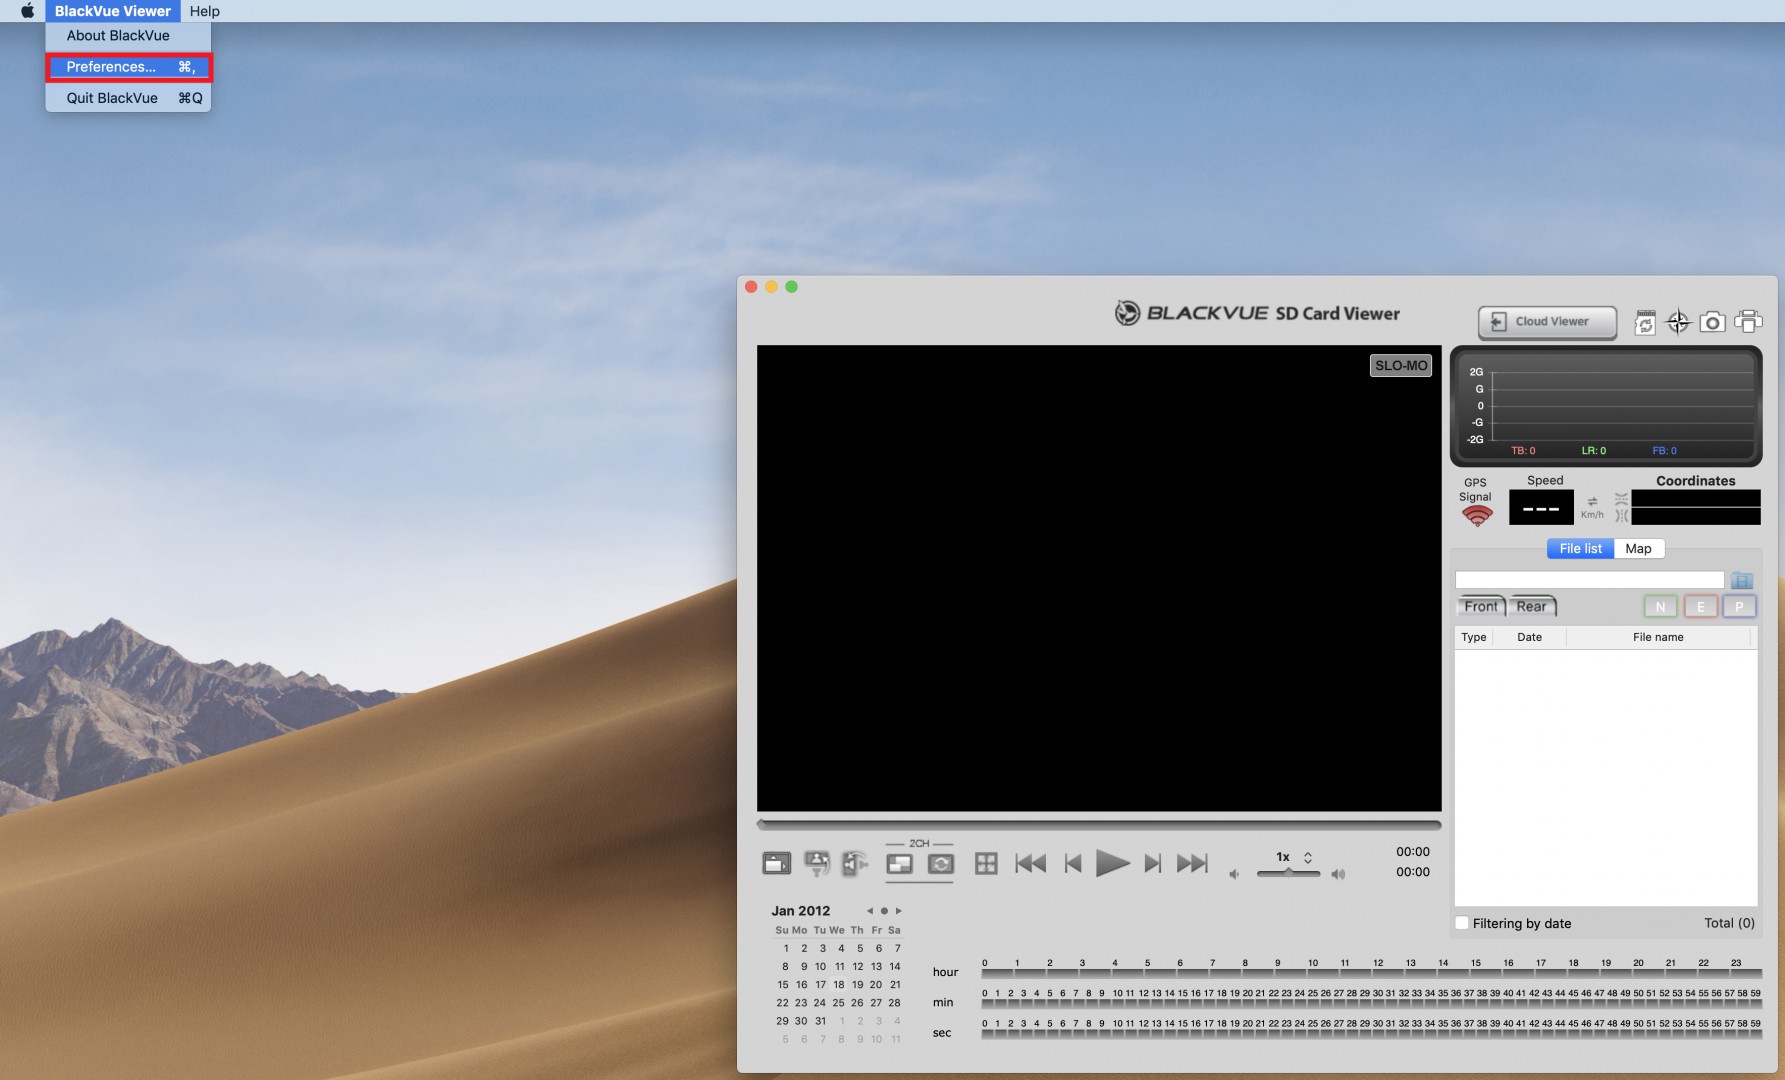Click the GPS Signal indicator icon
Viewport: 1785px width, 1080px height.
[x=1476, y=516]
